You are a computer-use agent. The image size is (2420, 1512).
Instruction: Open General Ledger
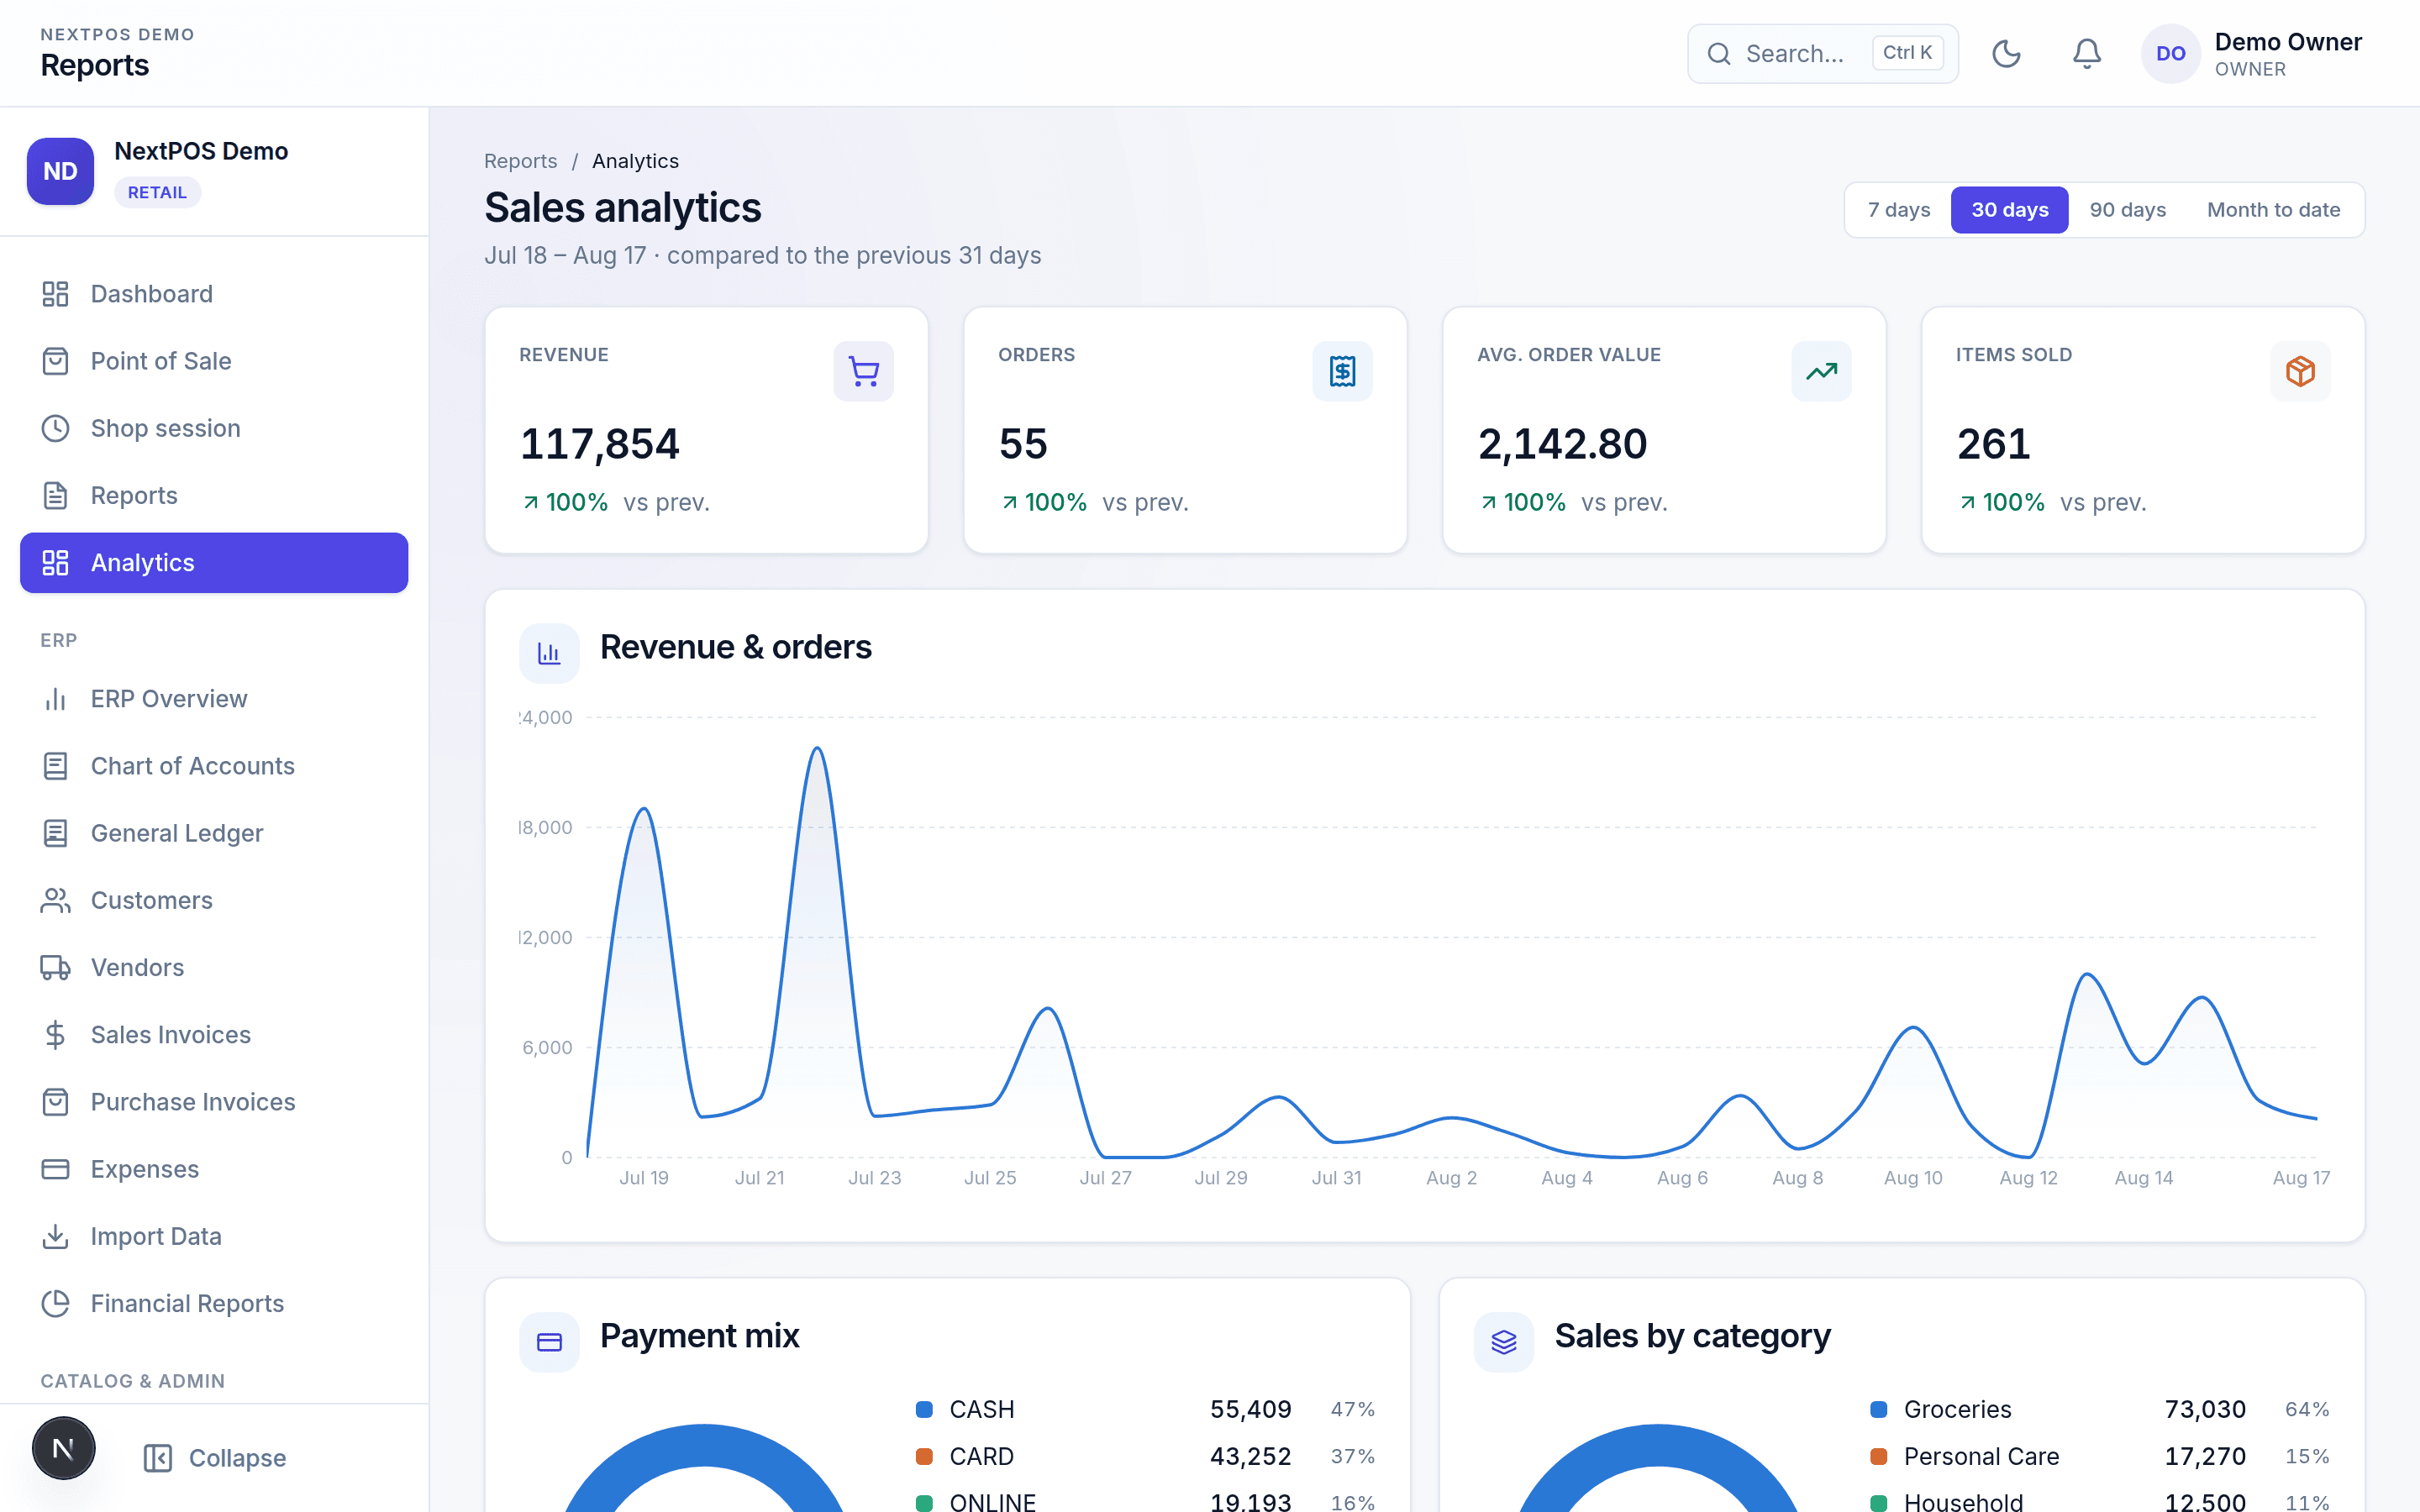click(214, 833)
